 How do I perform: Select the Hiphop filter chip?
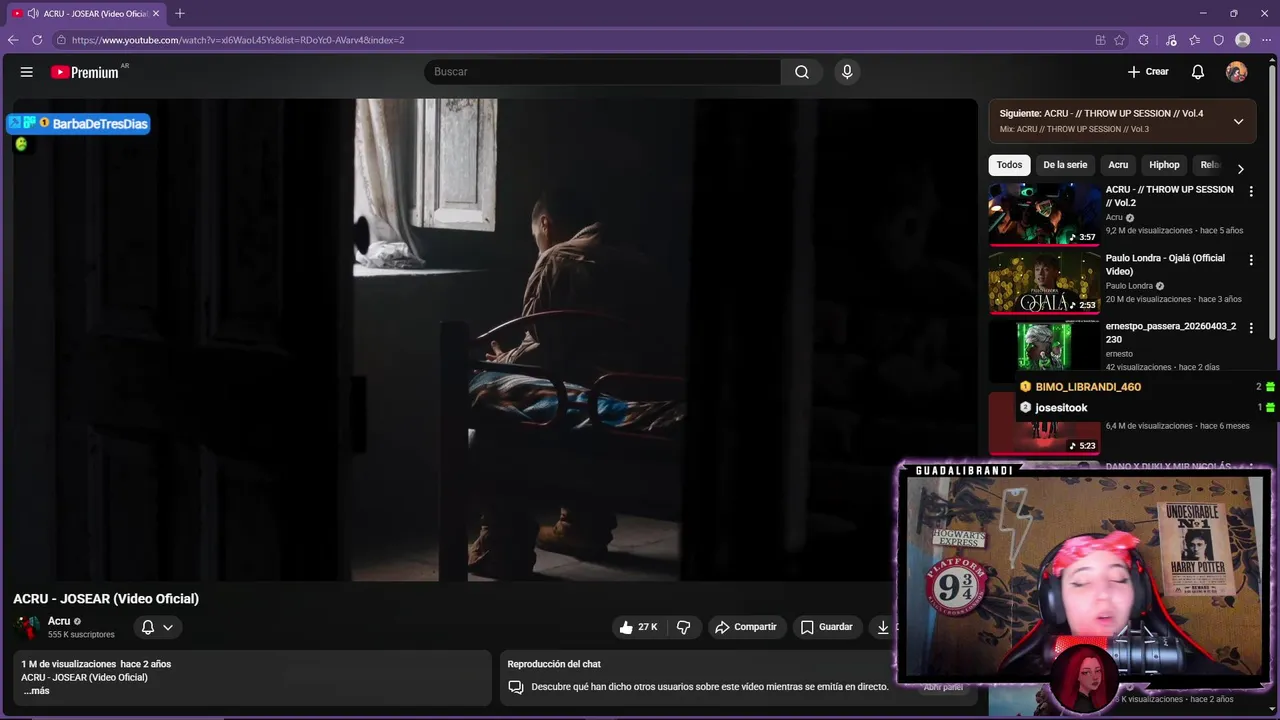tap(1164, 165)
